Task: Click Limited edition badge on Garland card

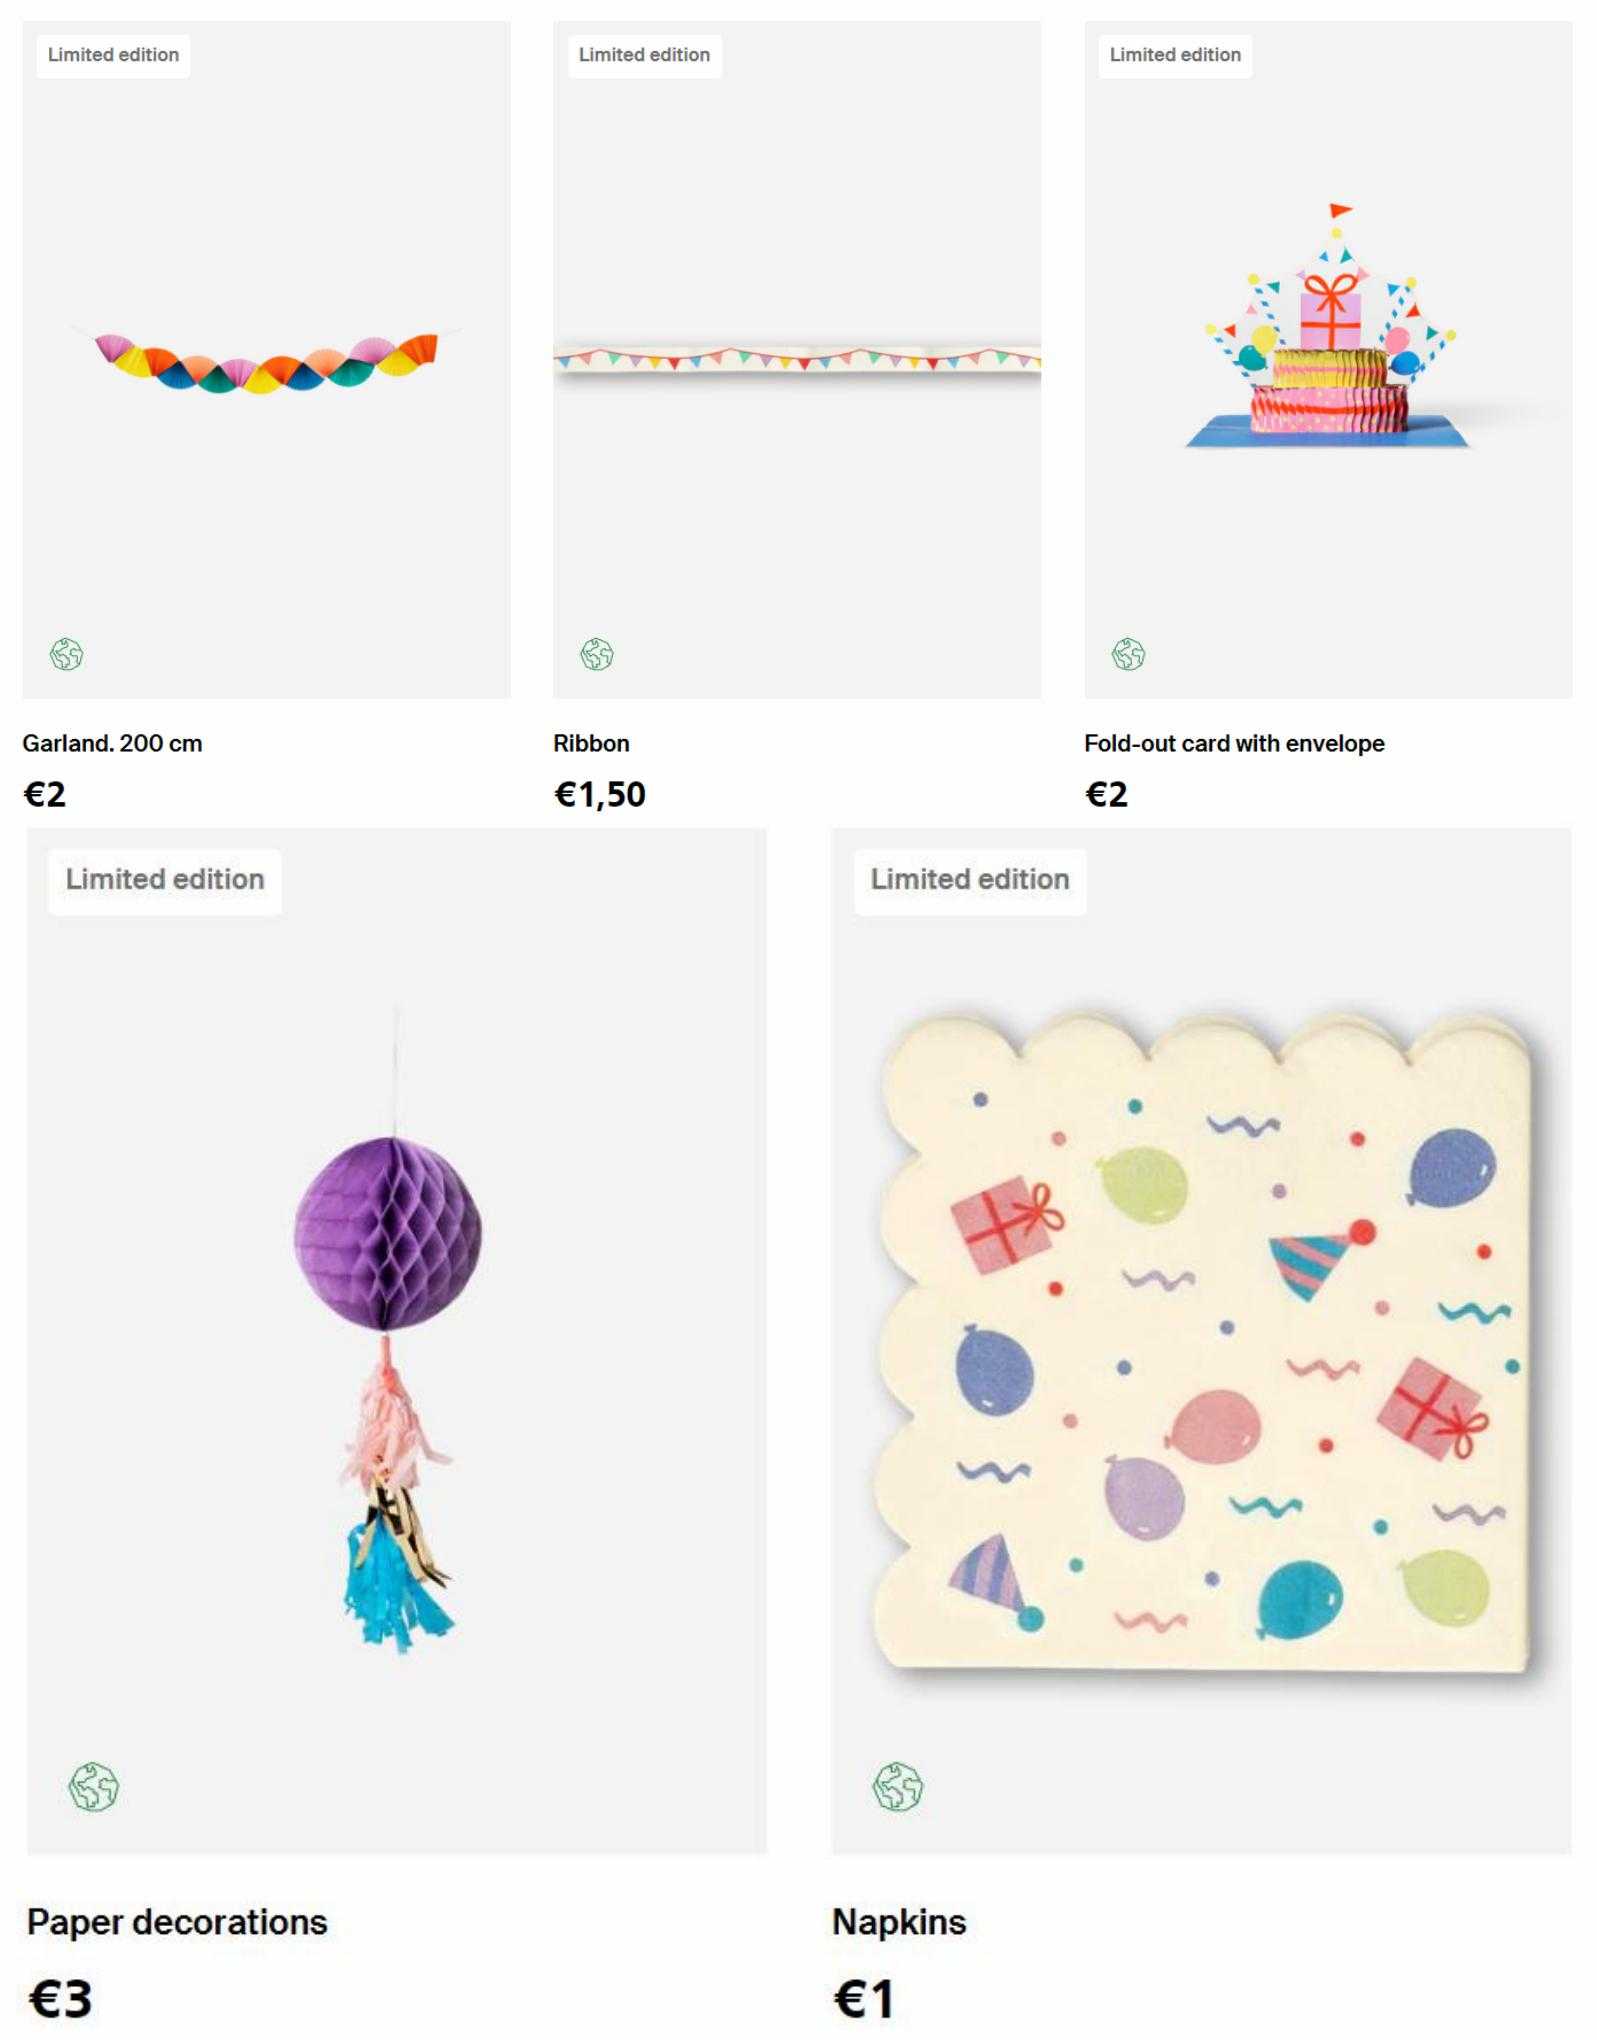Action: pos(113,55)
